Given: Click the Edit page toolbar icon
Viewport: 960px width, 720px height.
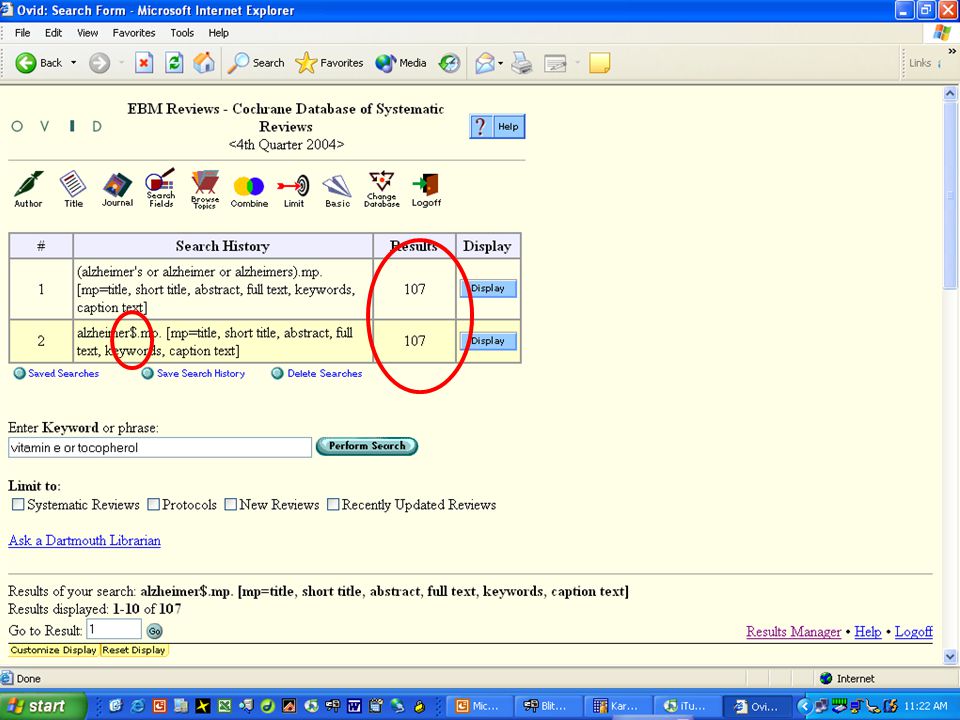Looking at the screenshot, I should click(x=555, y=62).
